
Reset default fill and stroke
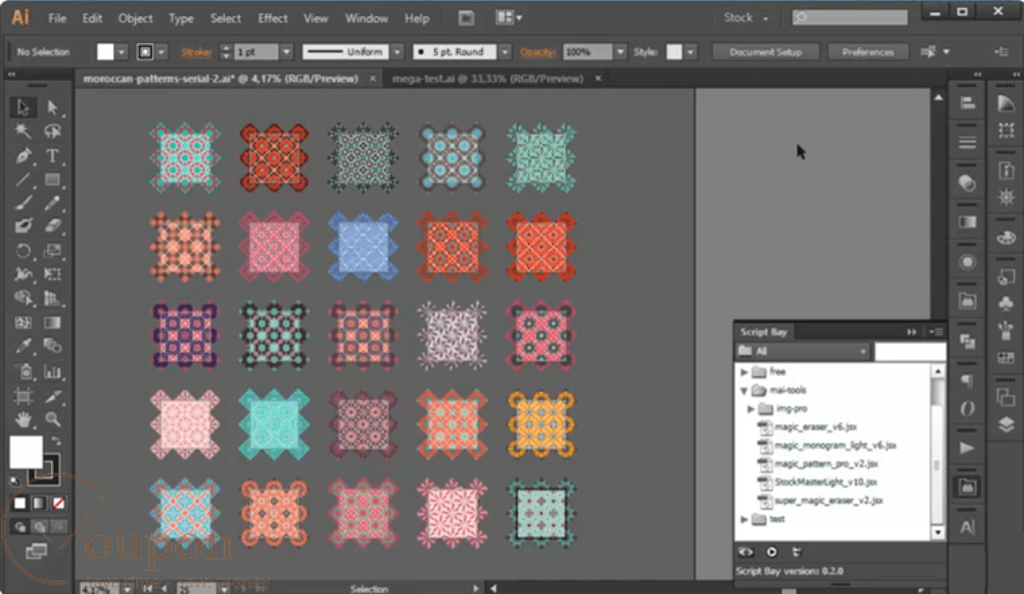15,481
